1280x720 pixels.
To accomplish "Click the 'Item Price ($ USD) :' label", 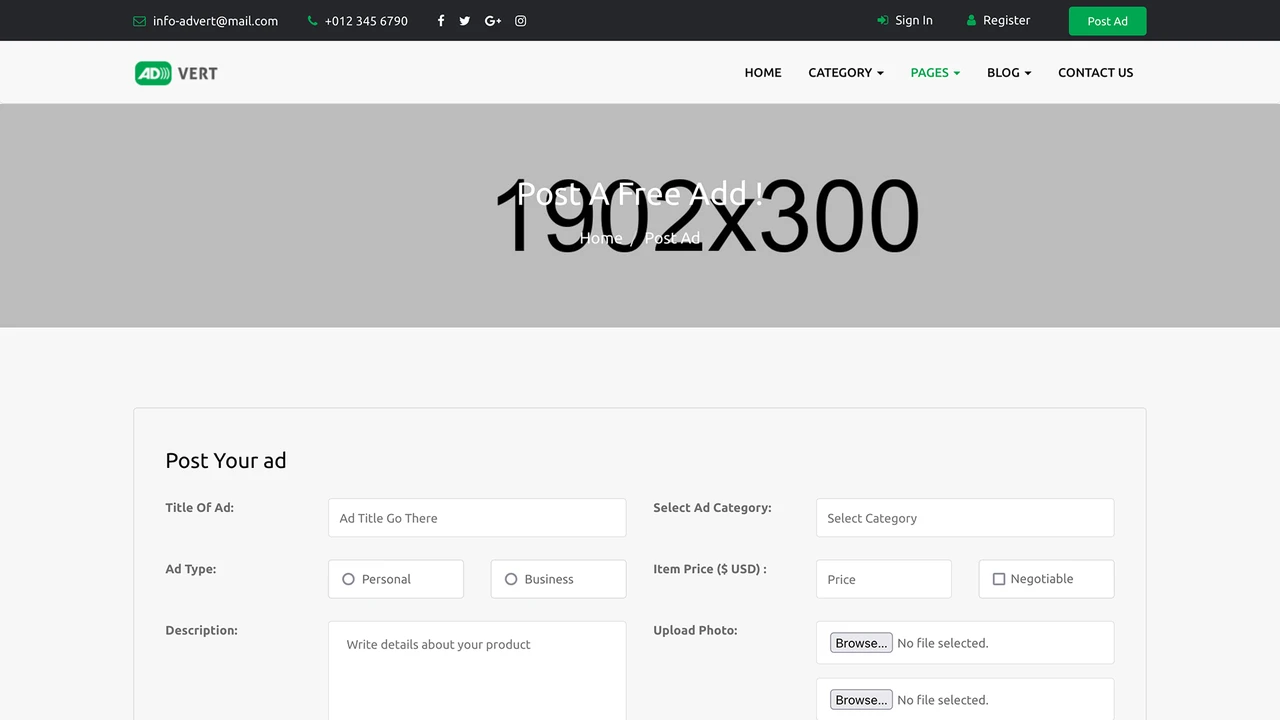I will (710, 569).
